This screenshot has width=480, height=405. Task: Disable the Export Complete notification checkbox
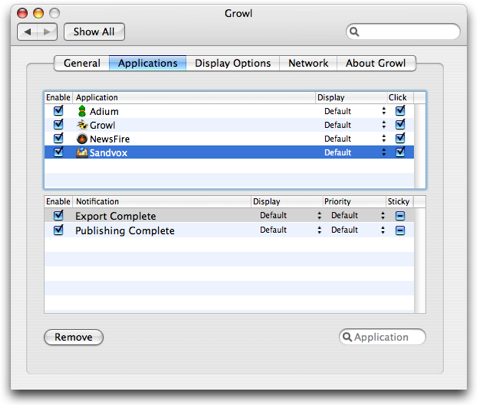click(x=59, y=215)
